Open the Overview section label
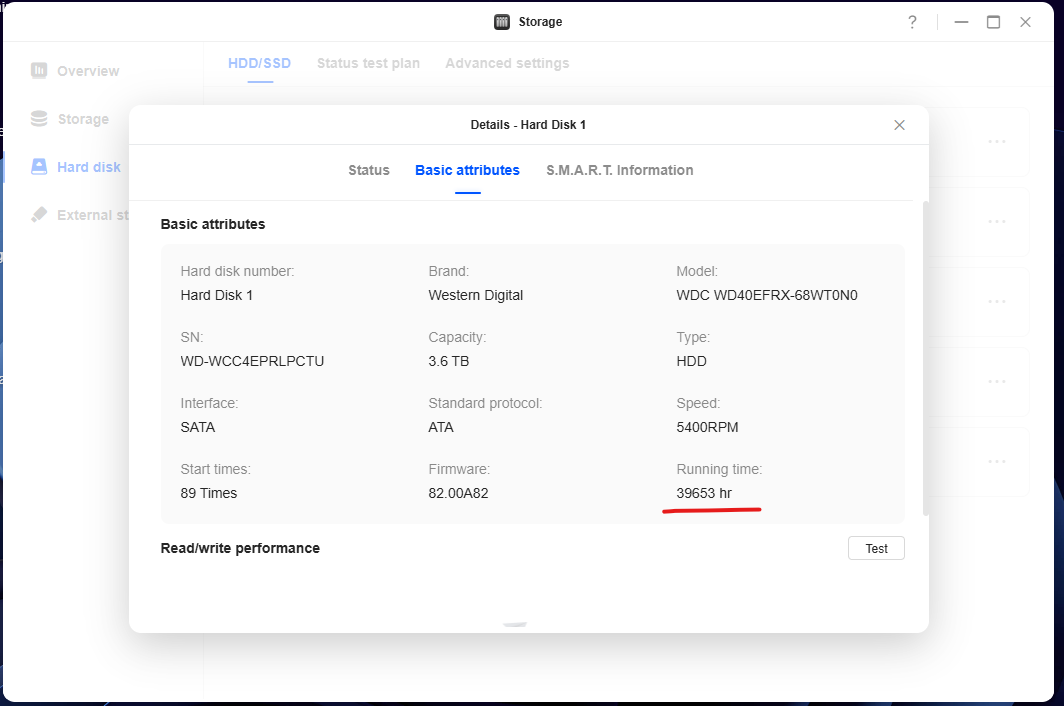1064x706 pixels. (88, 71)
